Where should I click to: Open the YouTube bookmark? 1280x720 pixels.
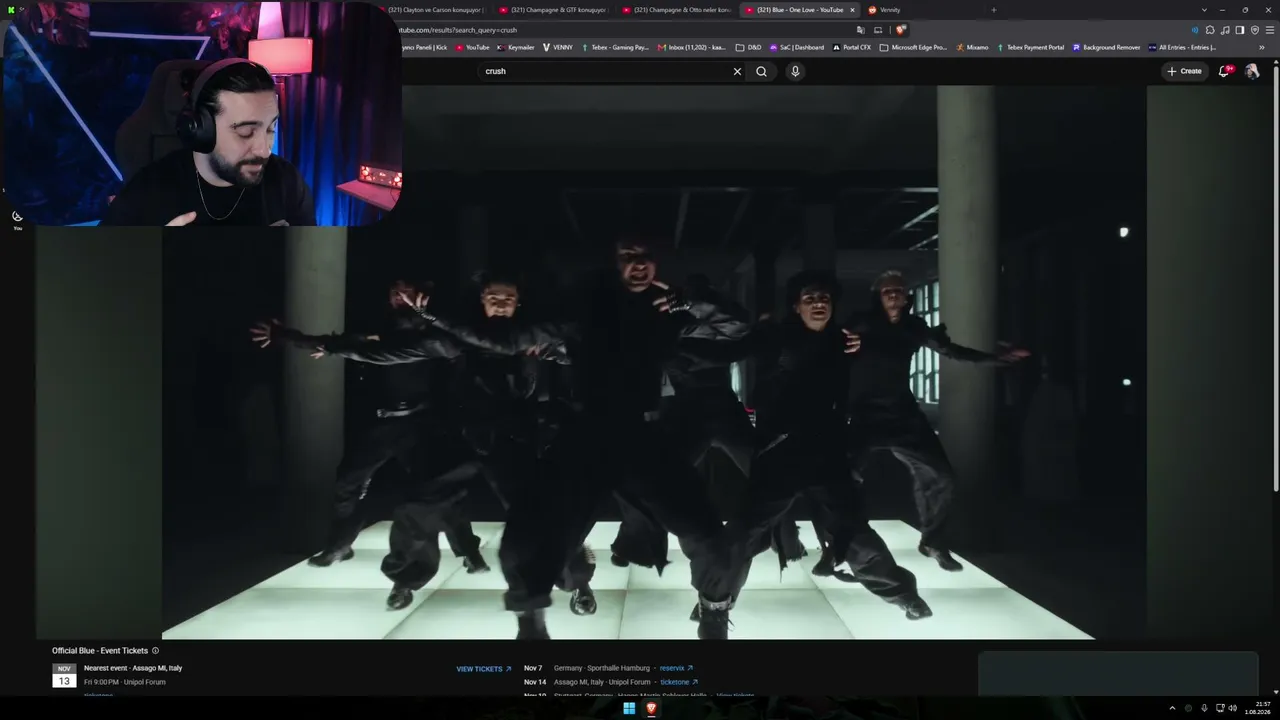click(473, 47)
